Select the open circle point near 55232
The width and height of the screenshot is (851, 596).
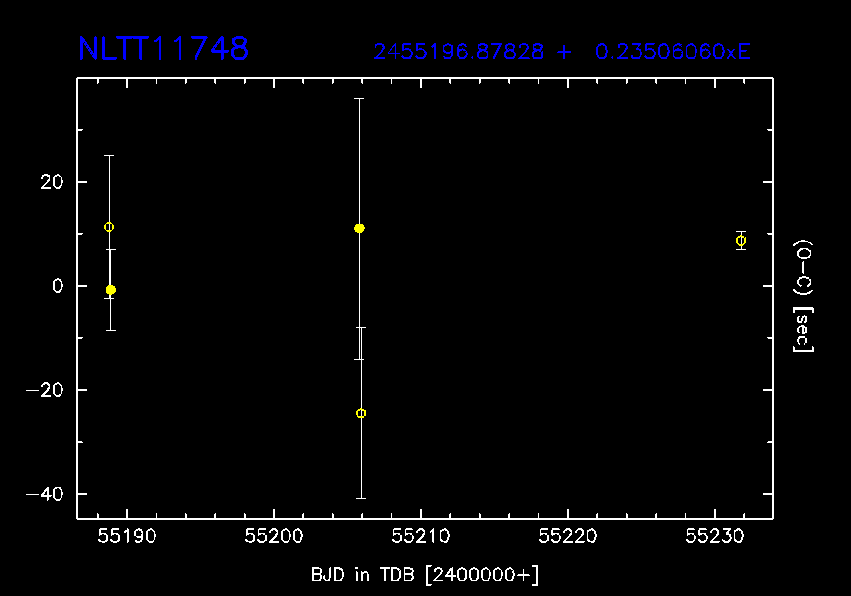pyautogui.click(x=741, y=240)
